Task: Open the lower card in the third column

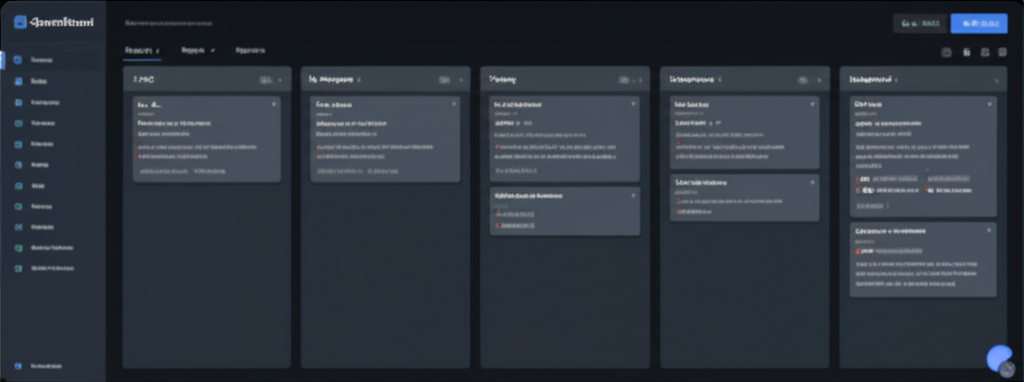Action: pos(565,212)
